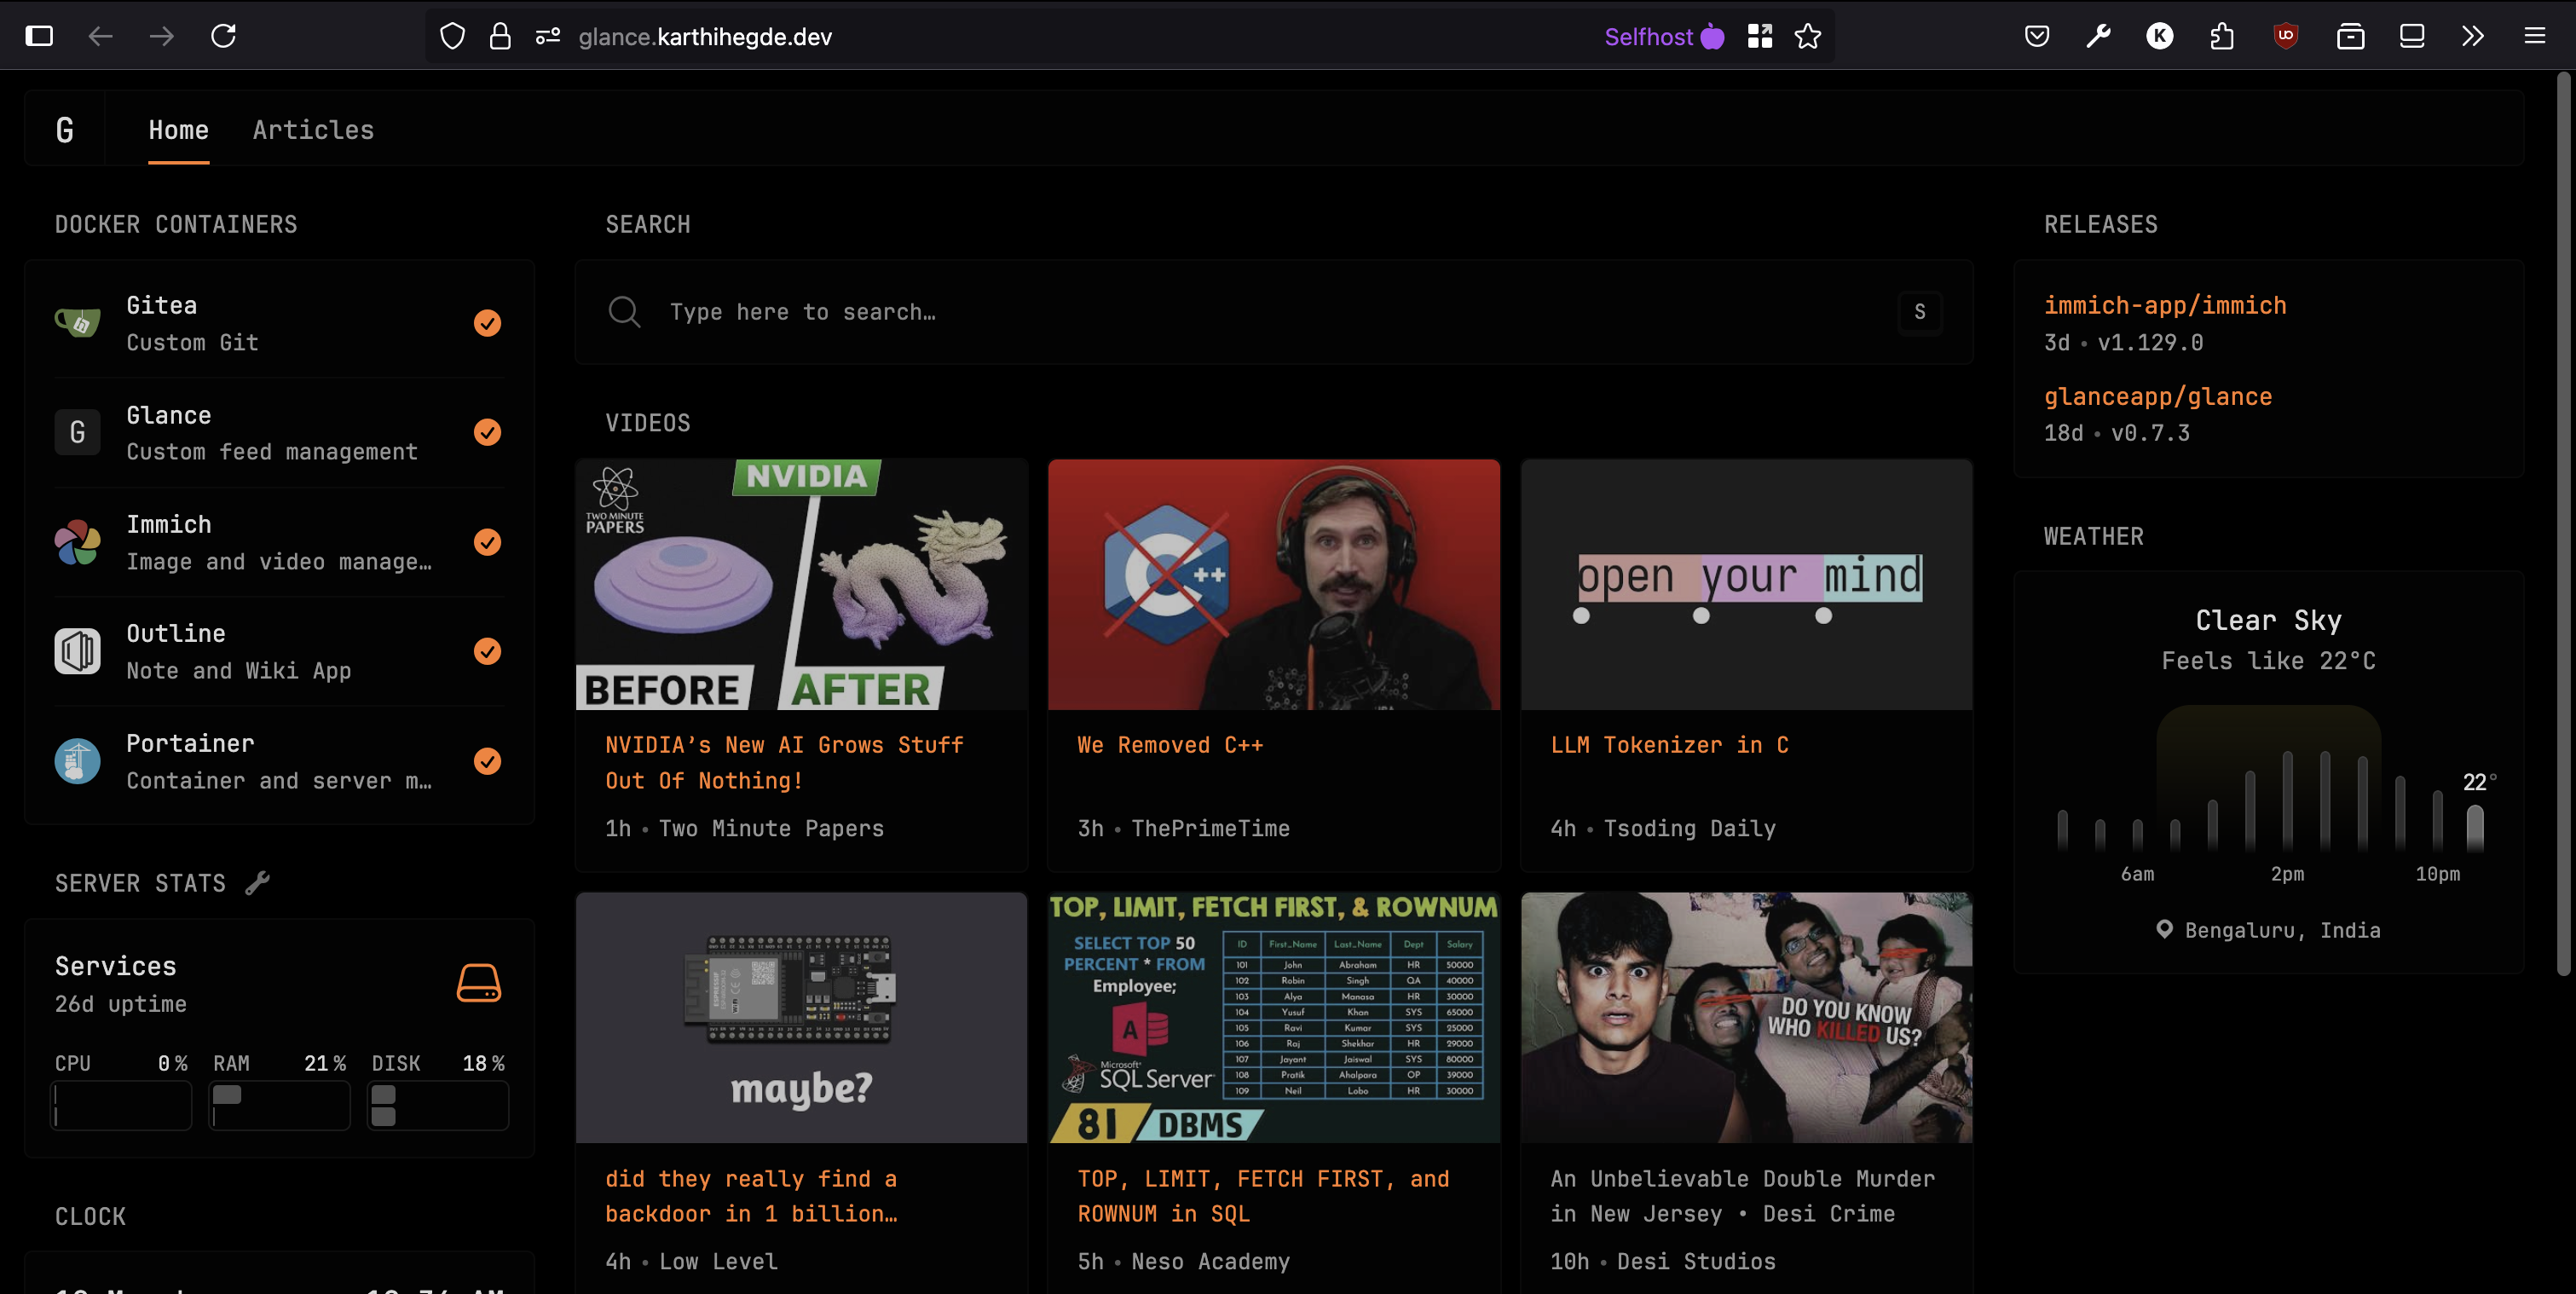Screen dimensions: 2576x1294
Task: Click the Server Stats wrench icon
Action: 258,882
